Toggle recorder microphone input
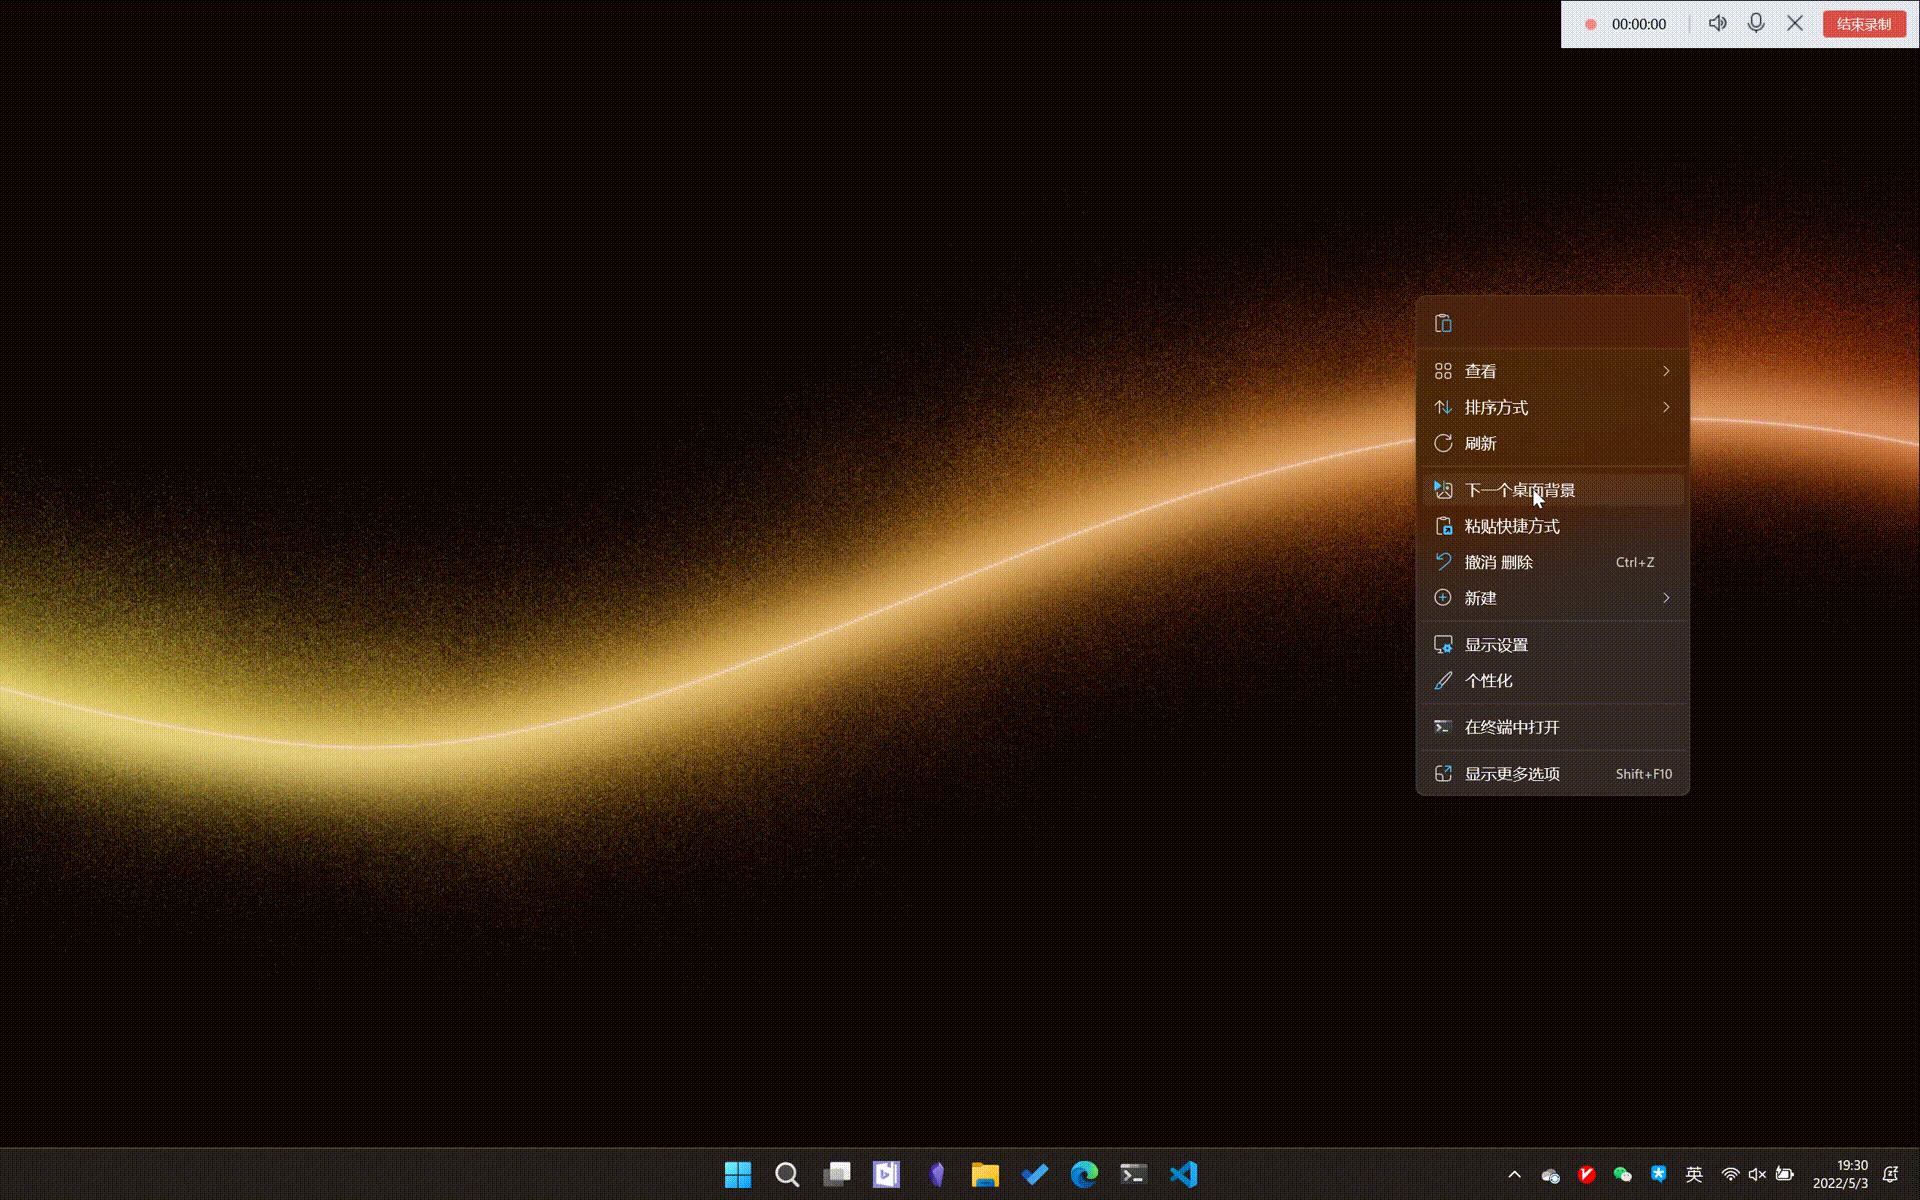Image resolution: width=1920 pixels, height=1200 pixels. (x=1756, y=24)
